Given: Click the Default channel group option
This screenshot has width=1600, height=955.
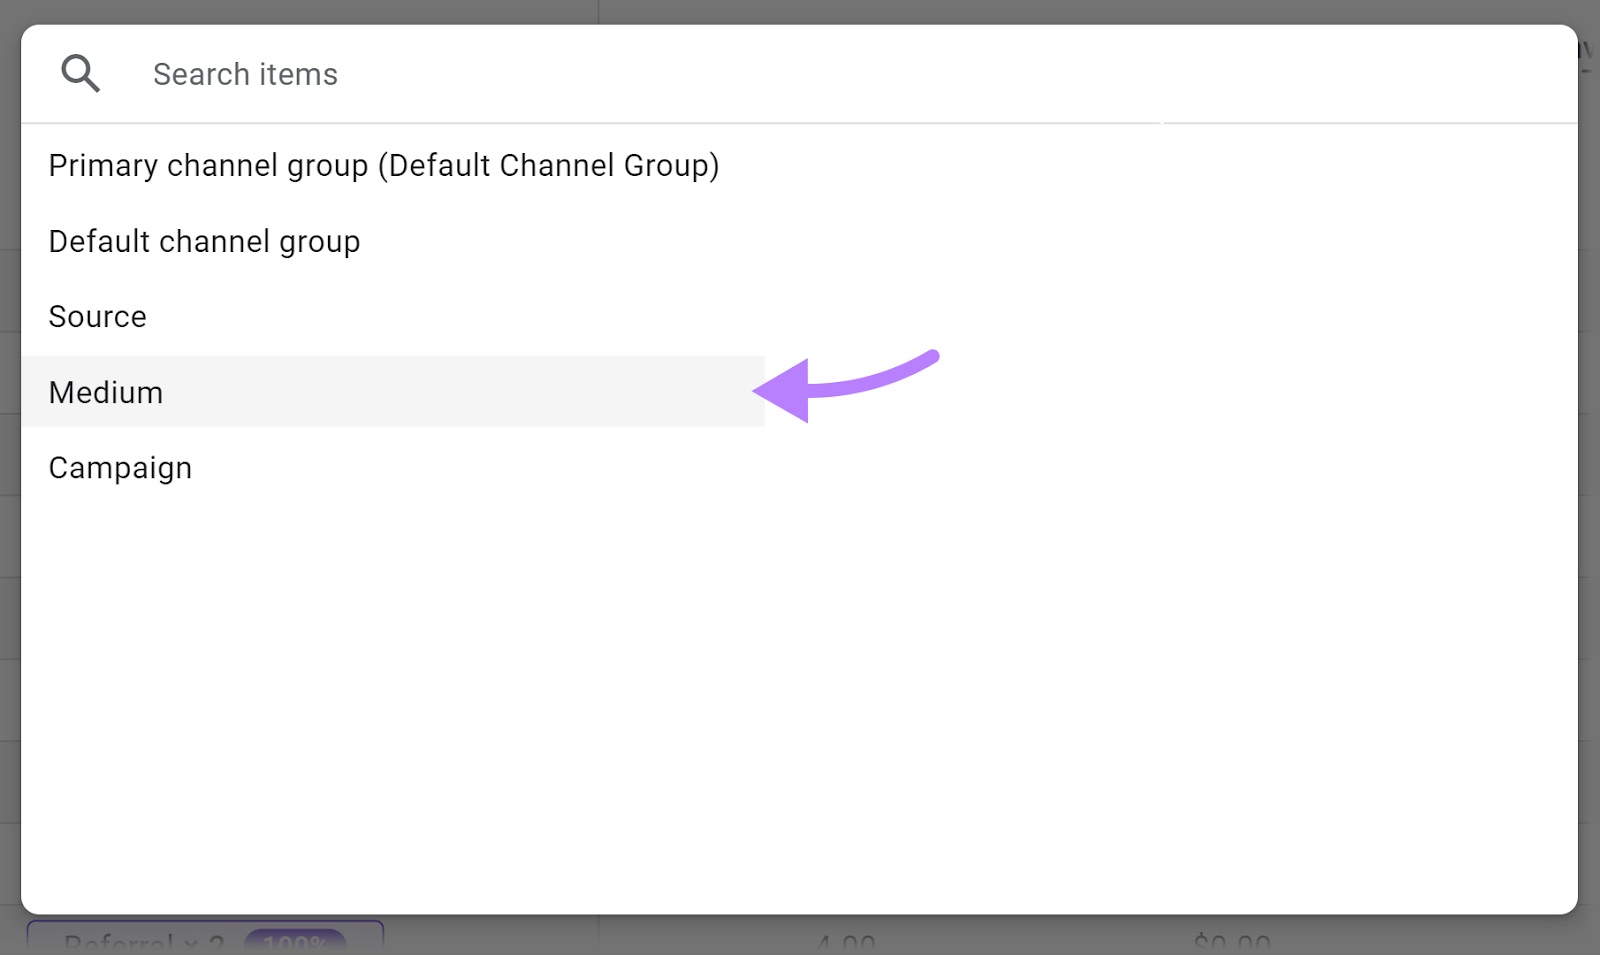Looking at the screenshot, I should (204, 240).
